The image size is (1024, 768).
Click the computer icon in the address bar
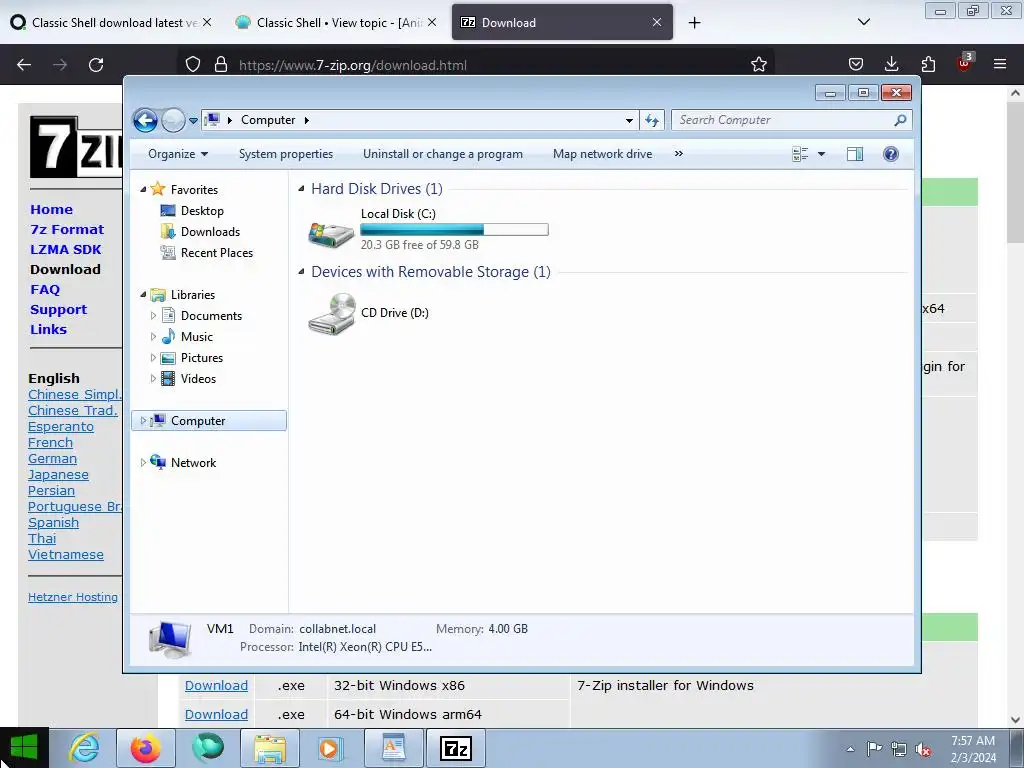(212, 120)
